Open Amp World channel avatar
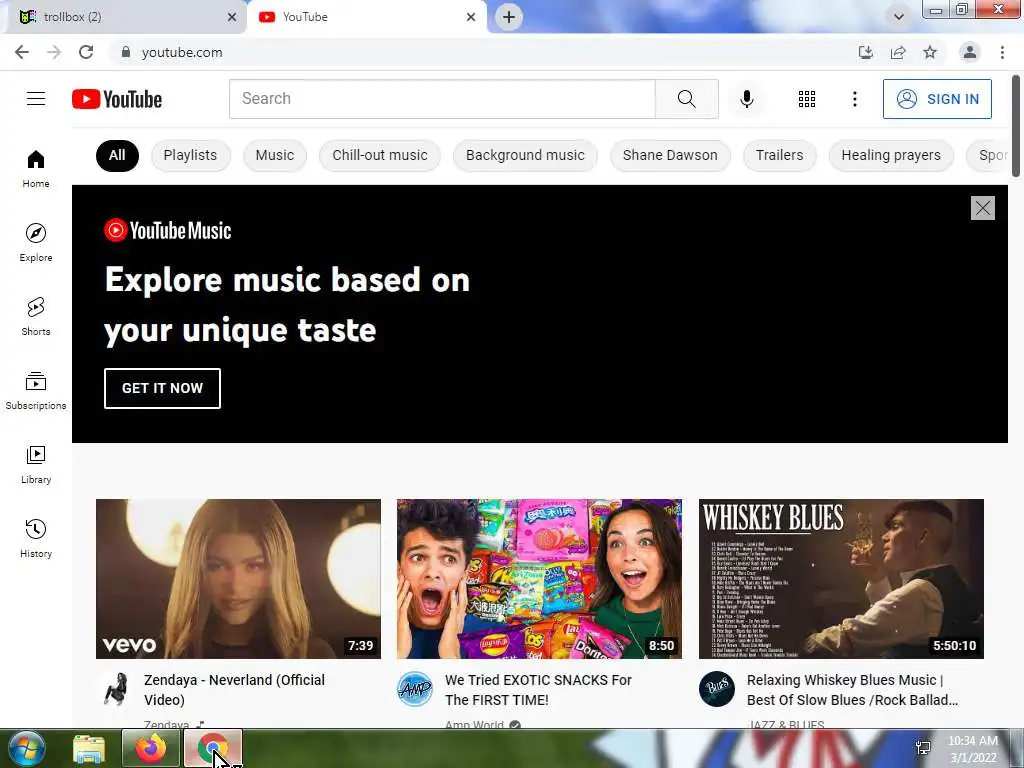 415,689
